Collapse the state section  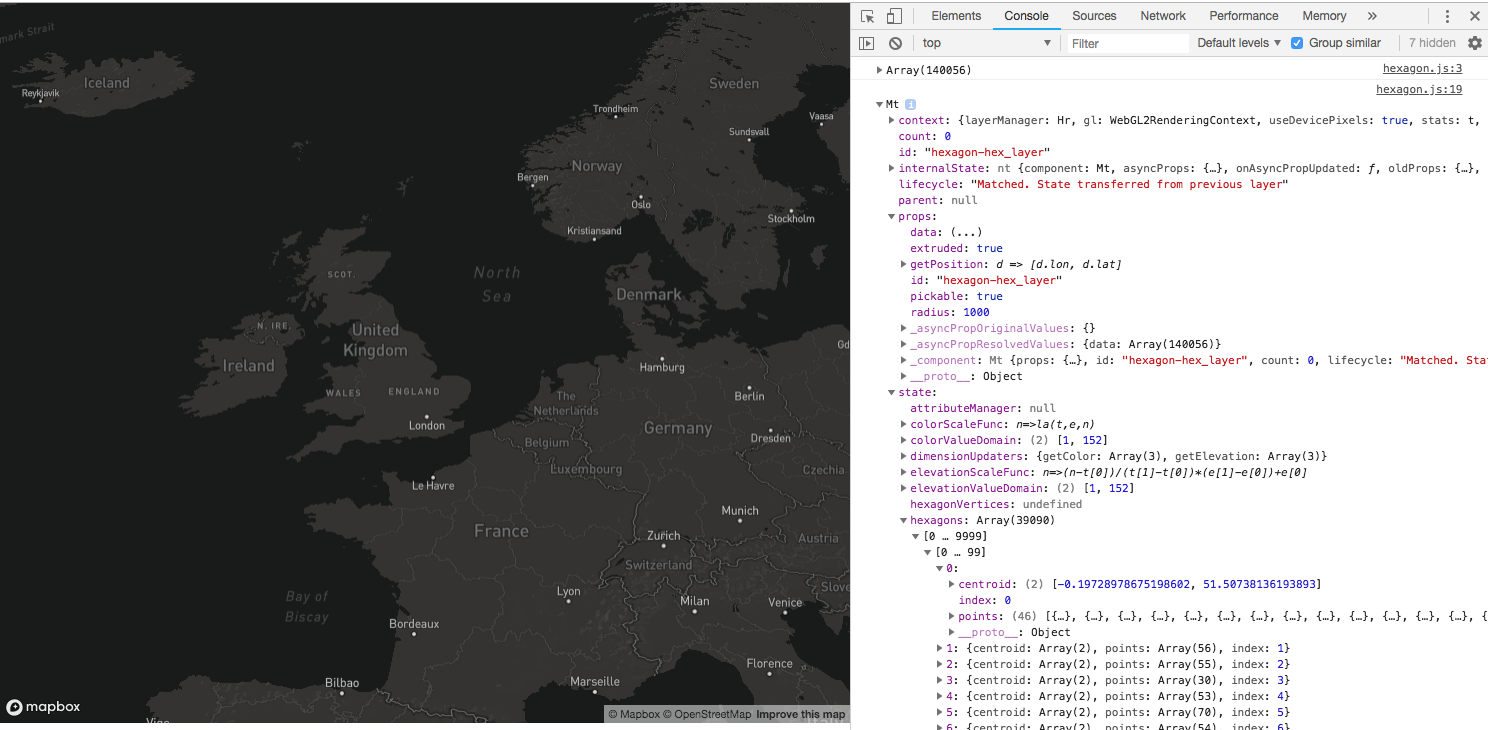(891, 392)
